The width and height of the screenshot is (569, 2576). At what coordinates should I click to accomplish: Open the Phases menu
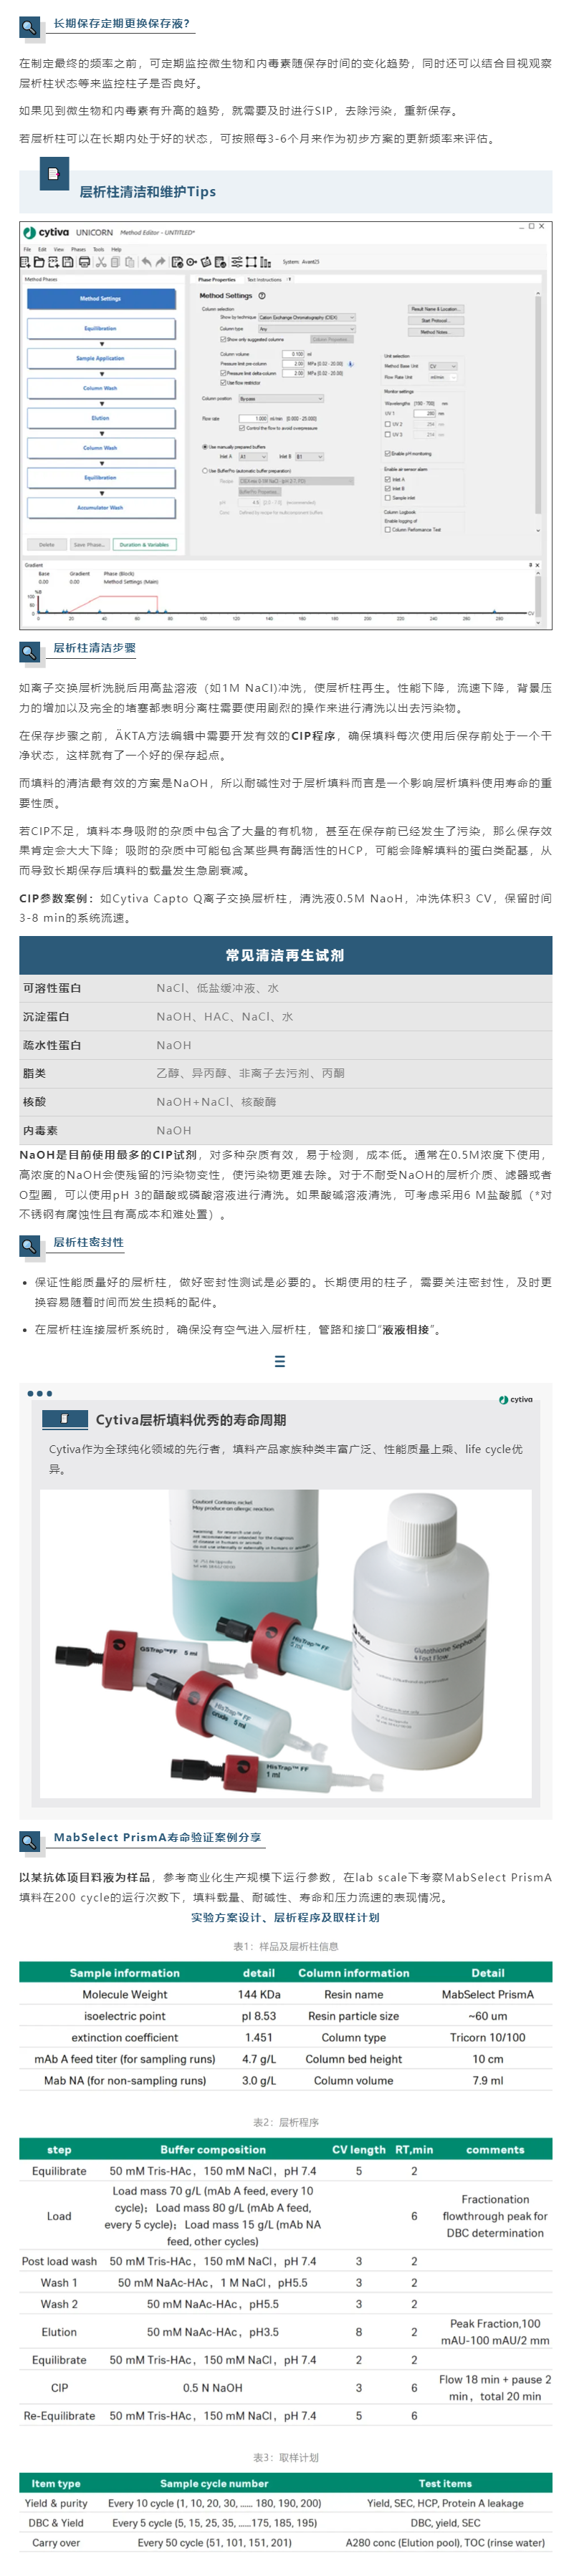(x=78, y=249)
